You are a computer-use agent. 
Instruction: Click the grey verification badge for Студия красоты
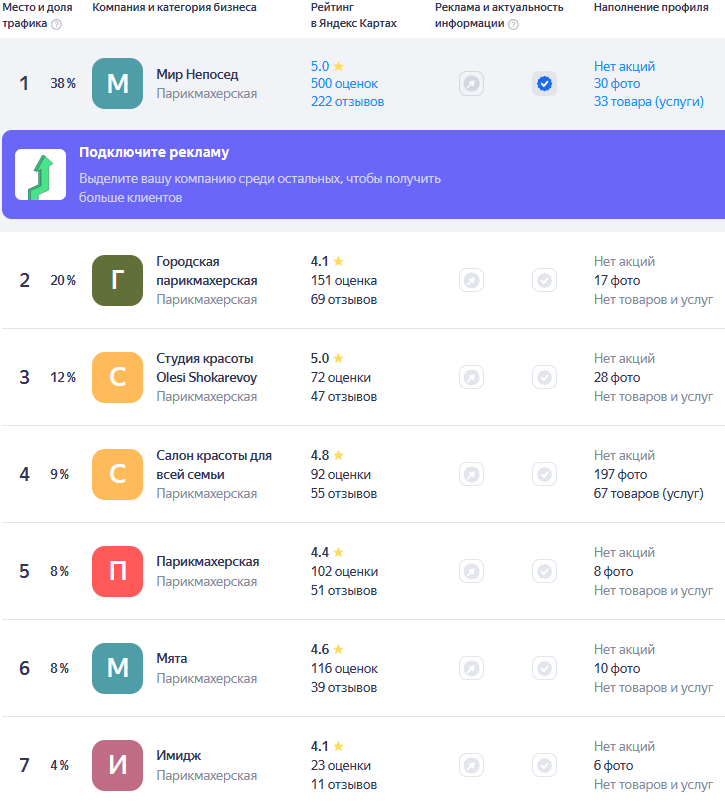coord(544,378)
